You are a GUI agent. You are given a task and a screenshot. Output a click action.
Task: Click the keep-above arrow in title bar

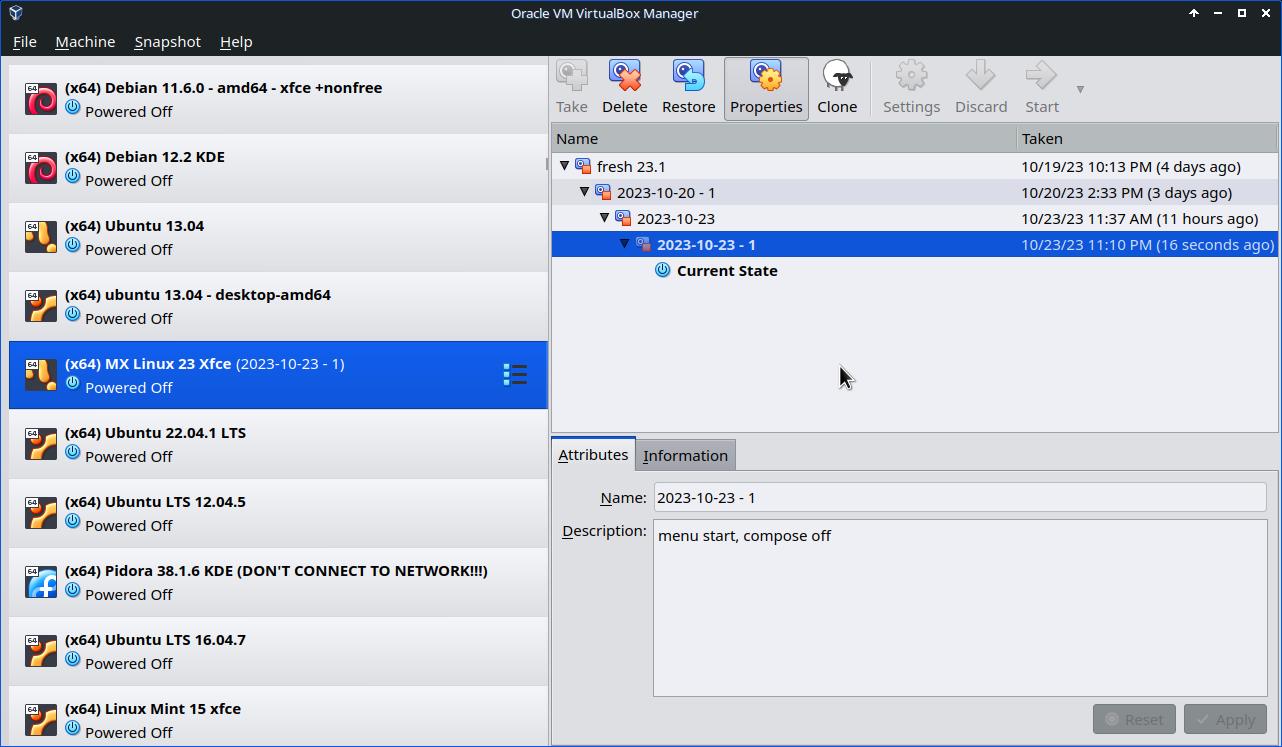tap(1194, 13)
